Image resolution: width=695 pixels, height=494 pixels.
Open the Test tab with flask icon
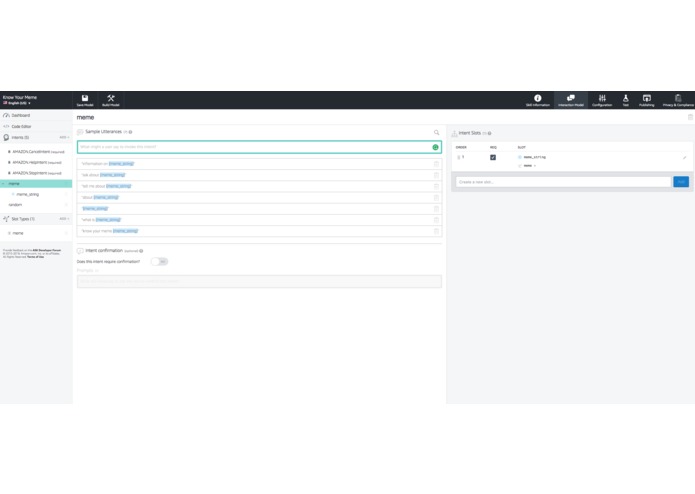(x=625, y=100)
